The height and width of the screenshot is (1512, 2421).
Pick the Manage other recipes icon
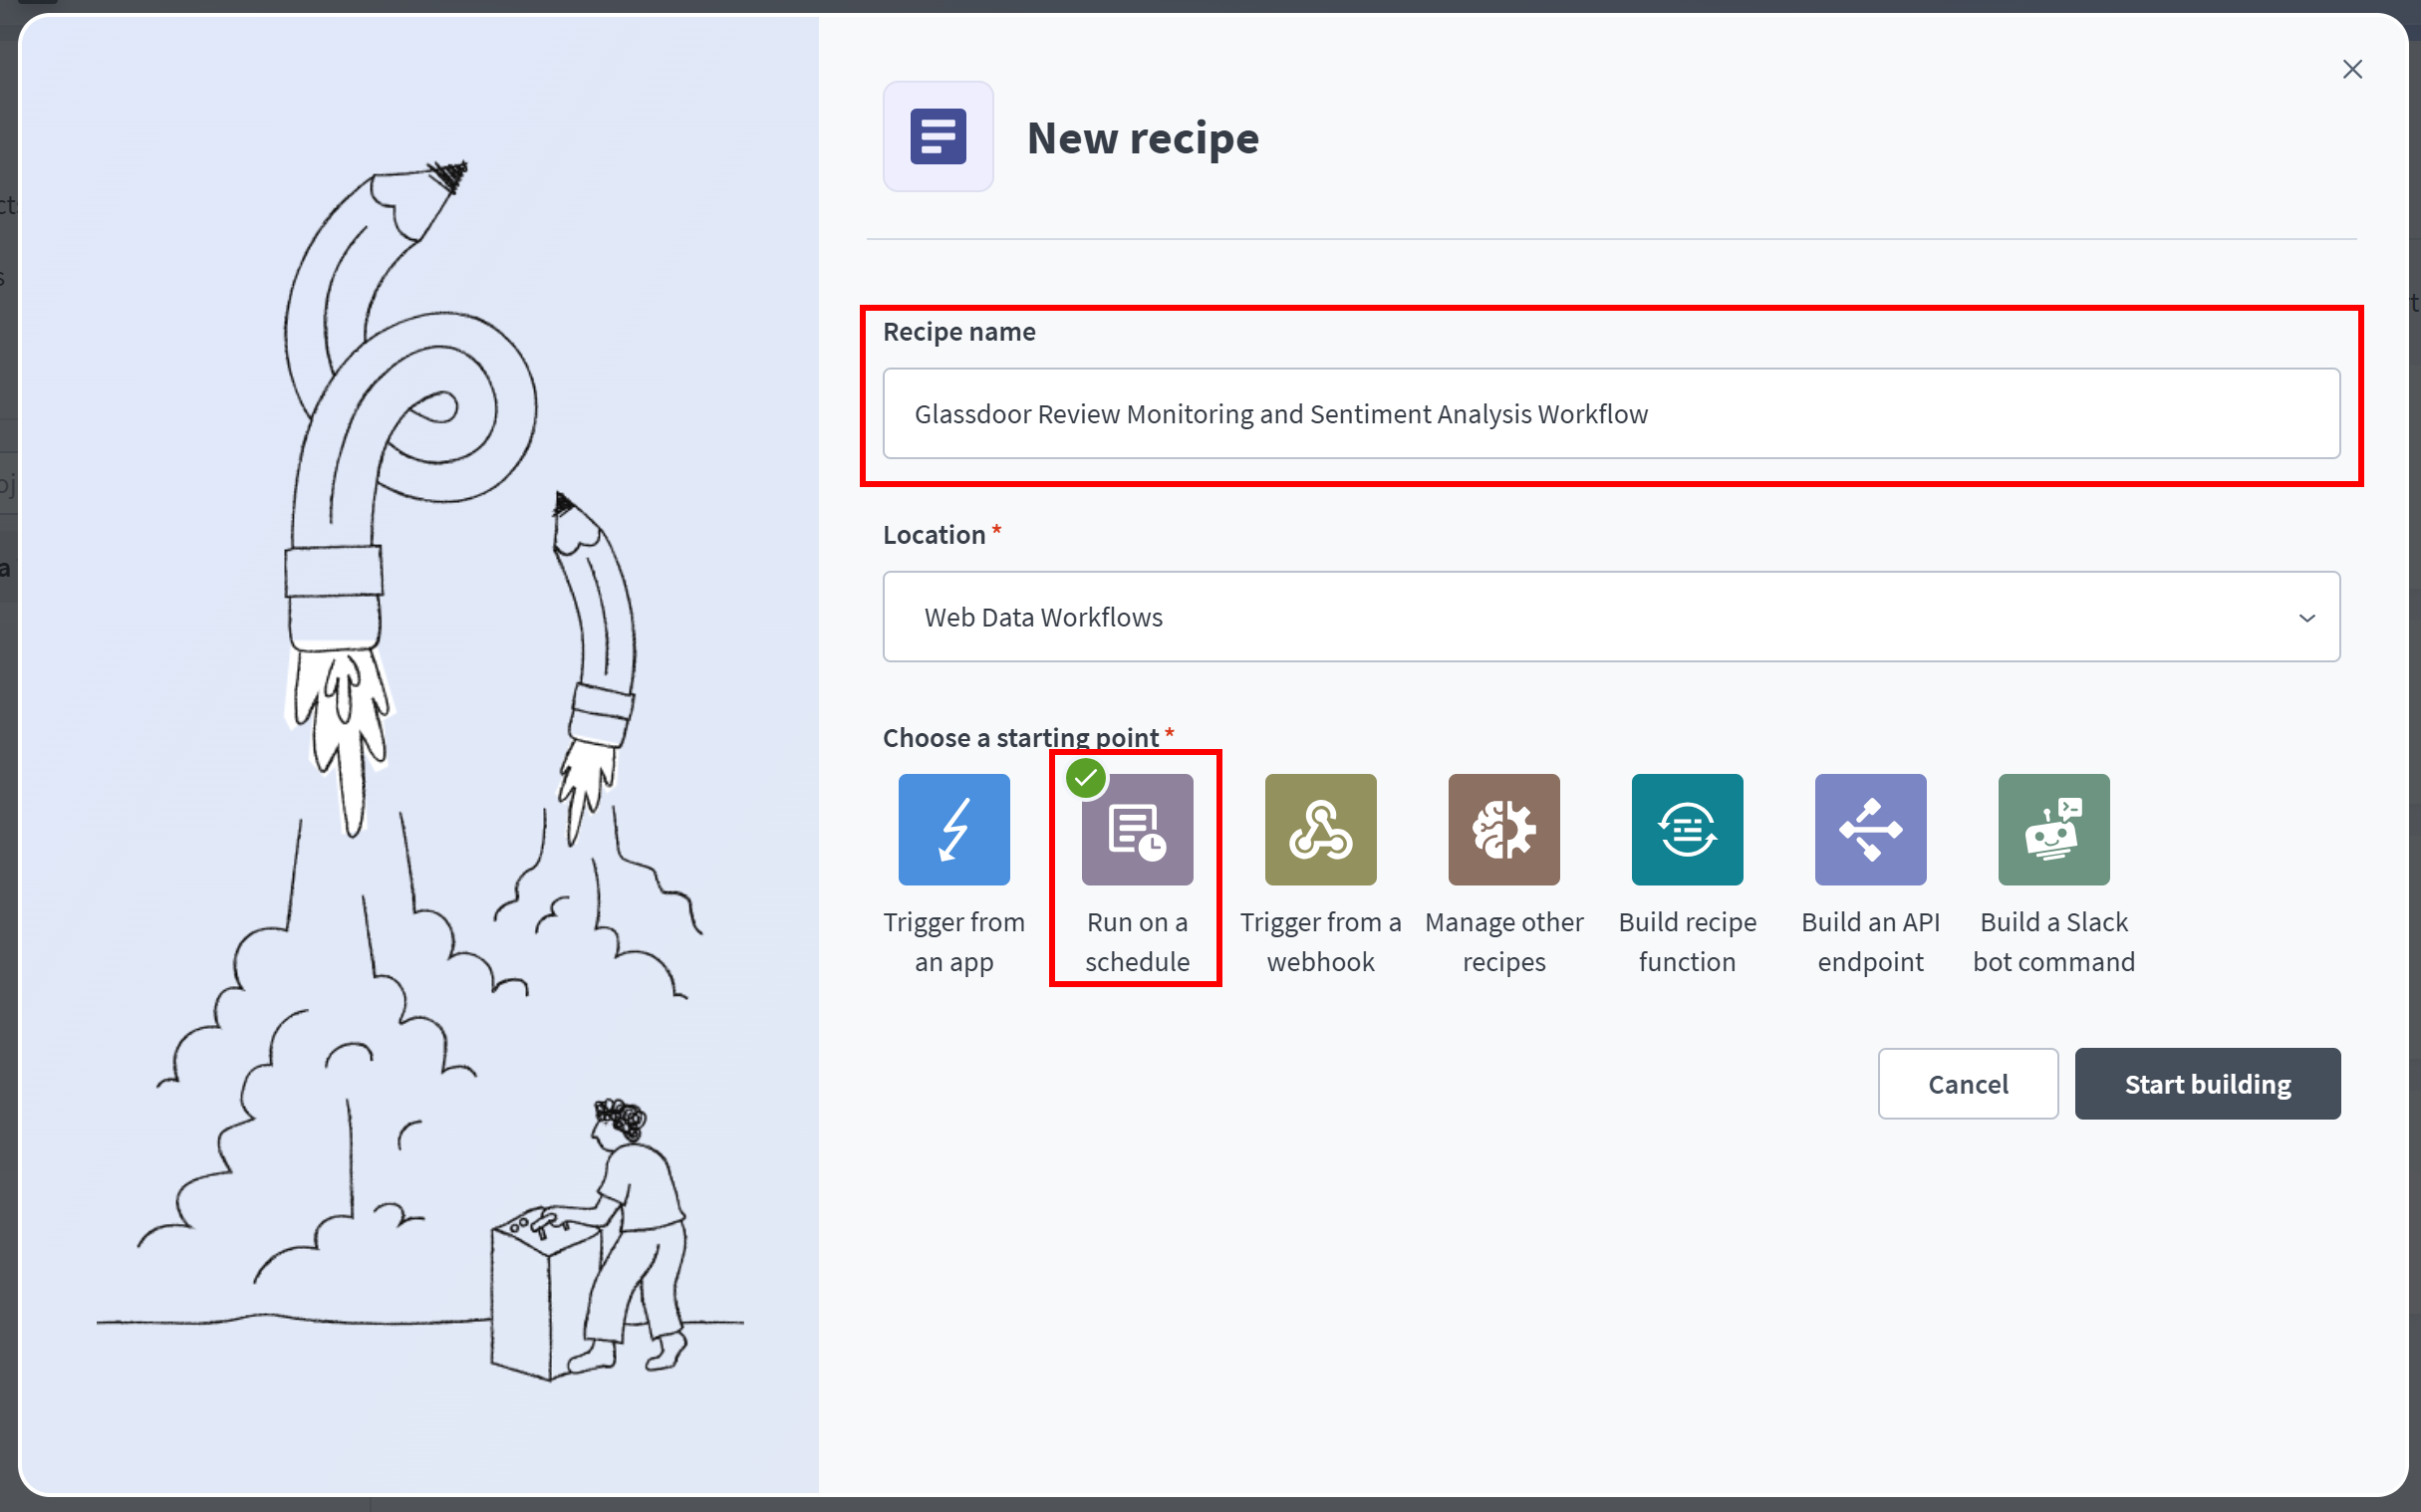pos(1503,829)
